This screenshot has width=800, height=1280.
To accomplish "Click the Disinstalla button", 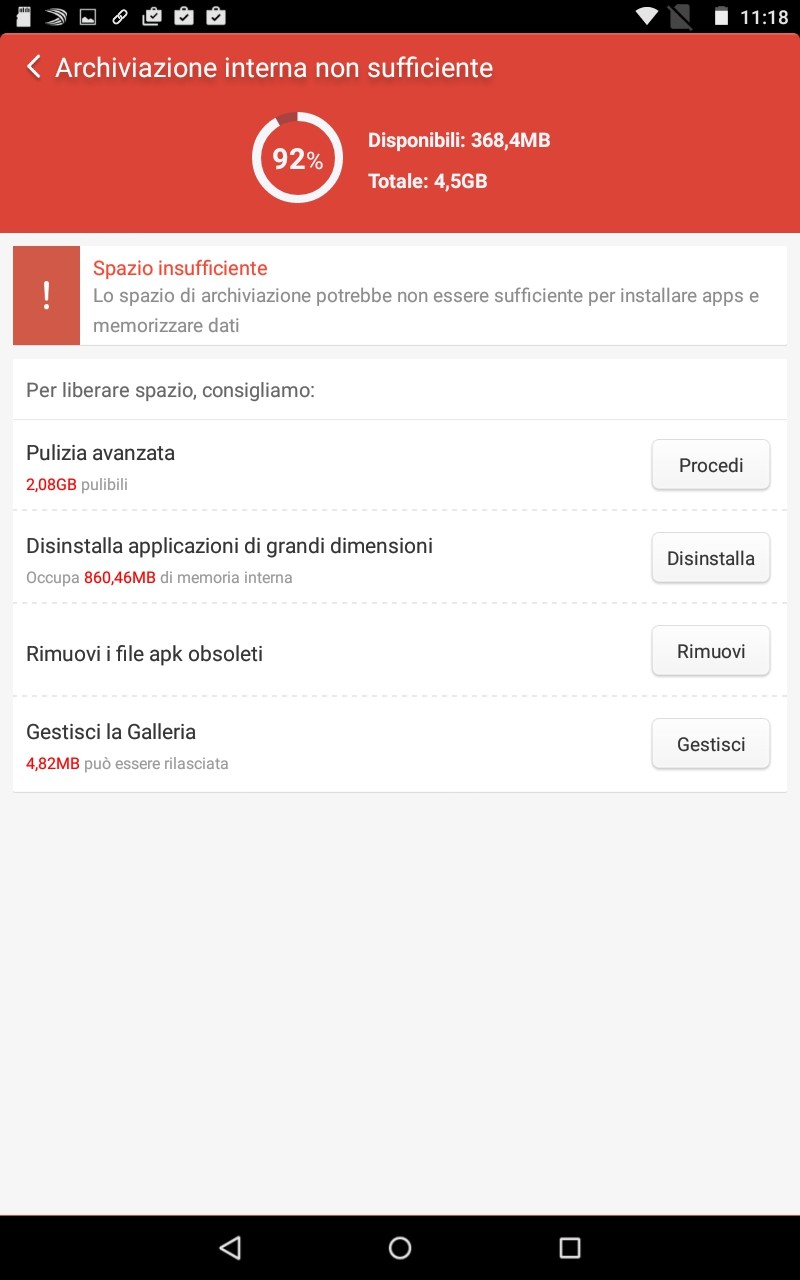I will 711,558.
